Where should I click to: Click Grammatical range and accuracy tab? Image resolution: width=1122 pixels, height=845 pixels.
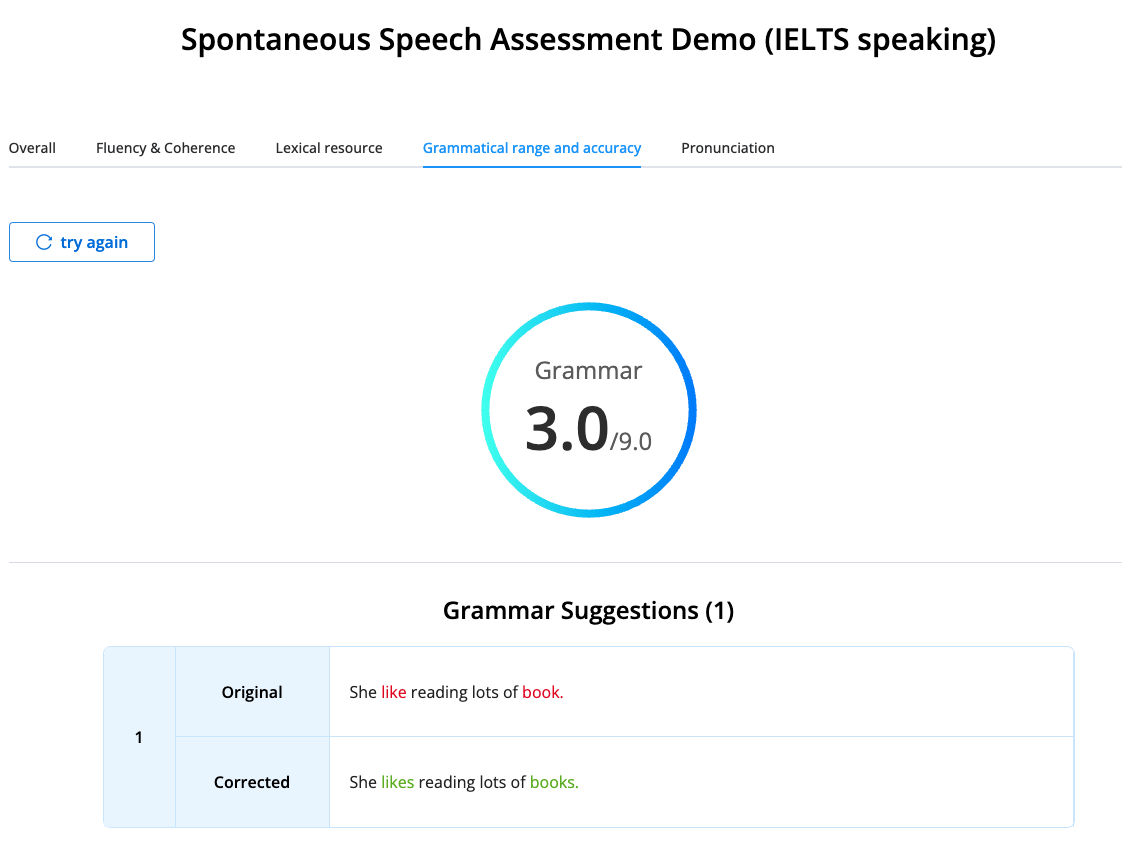pyautogui.click(x=531, y=148)
